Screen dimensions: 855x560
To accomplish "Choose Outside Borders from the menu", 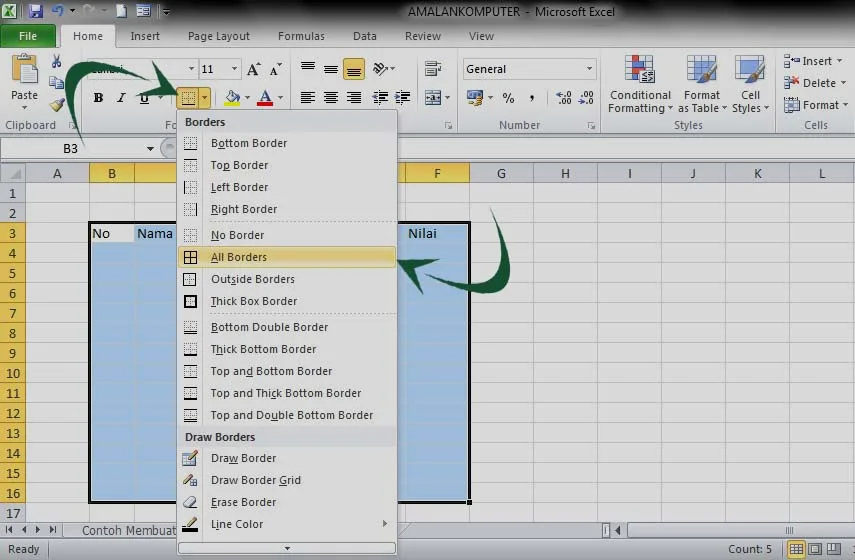I will [x=287, y=279].
